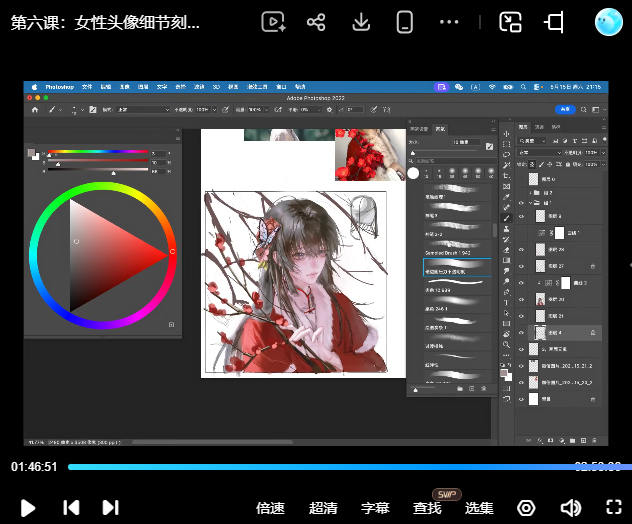Image resolution: width=632 pixels, height=524 pixels.
Task: Switch to Channels tab in Layers panel
Action: 539,127
